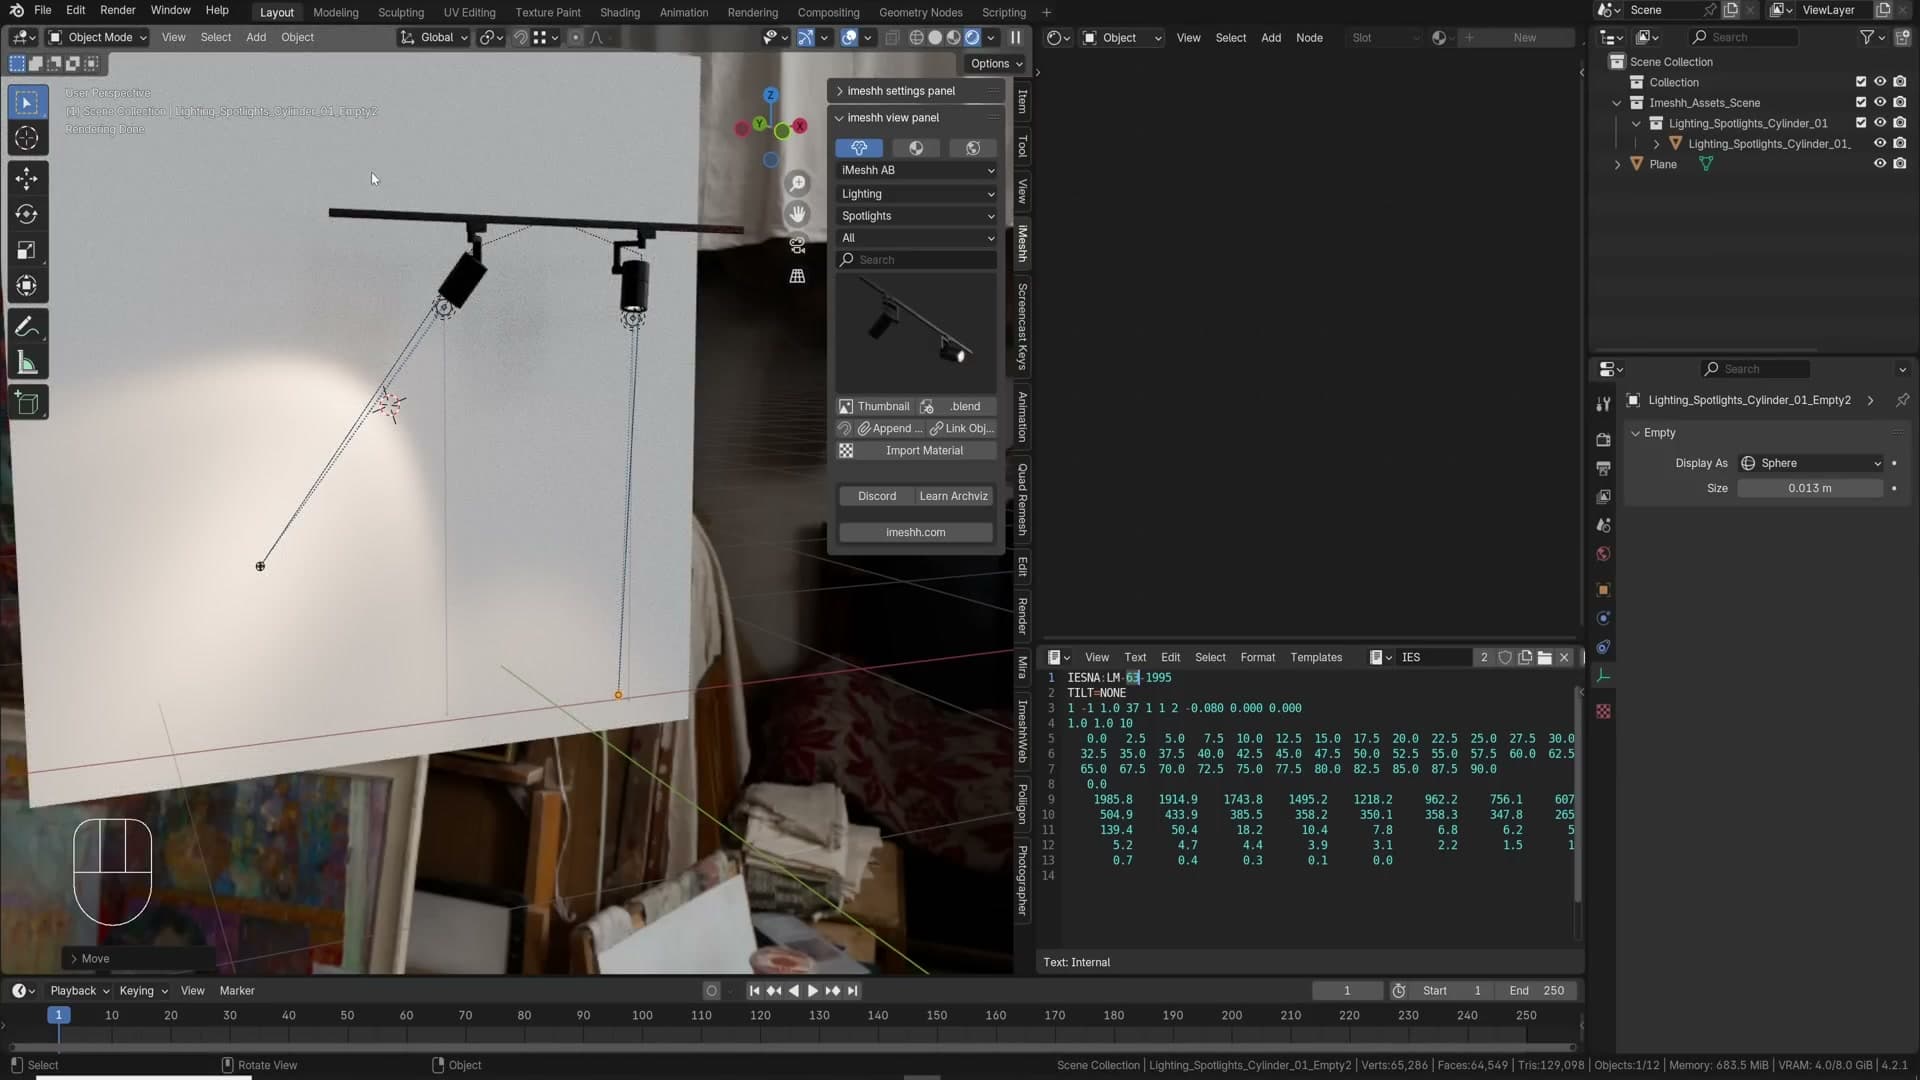This screenshot has height=1080, width=1920.
Task: Open the Lighting category dropdown
Action: click(917, 194)
